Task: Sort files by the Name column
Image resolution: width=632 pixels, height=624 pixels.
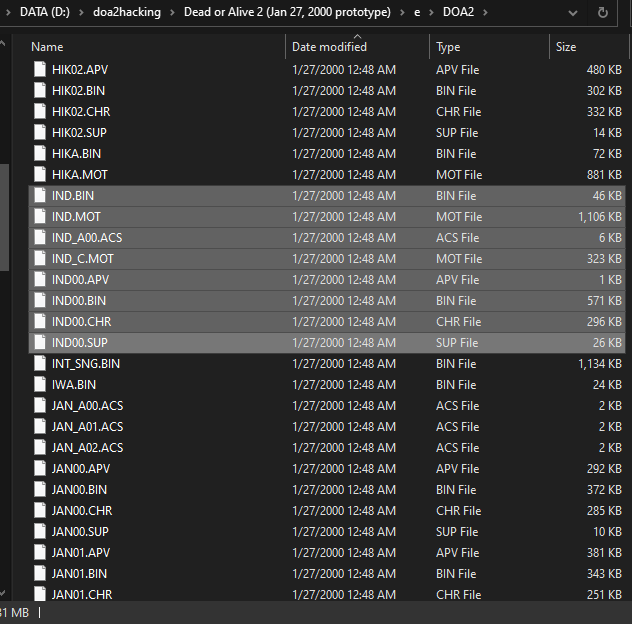Action: (x=47, y=47)
